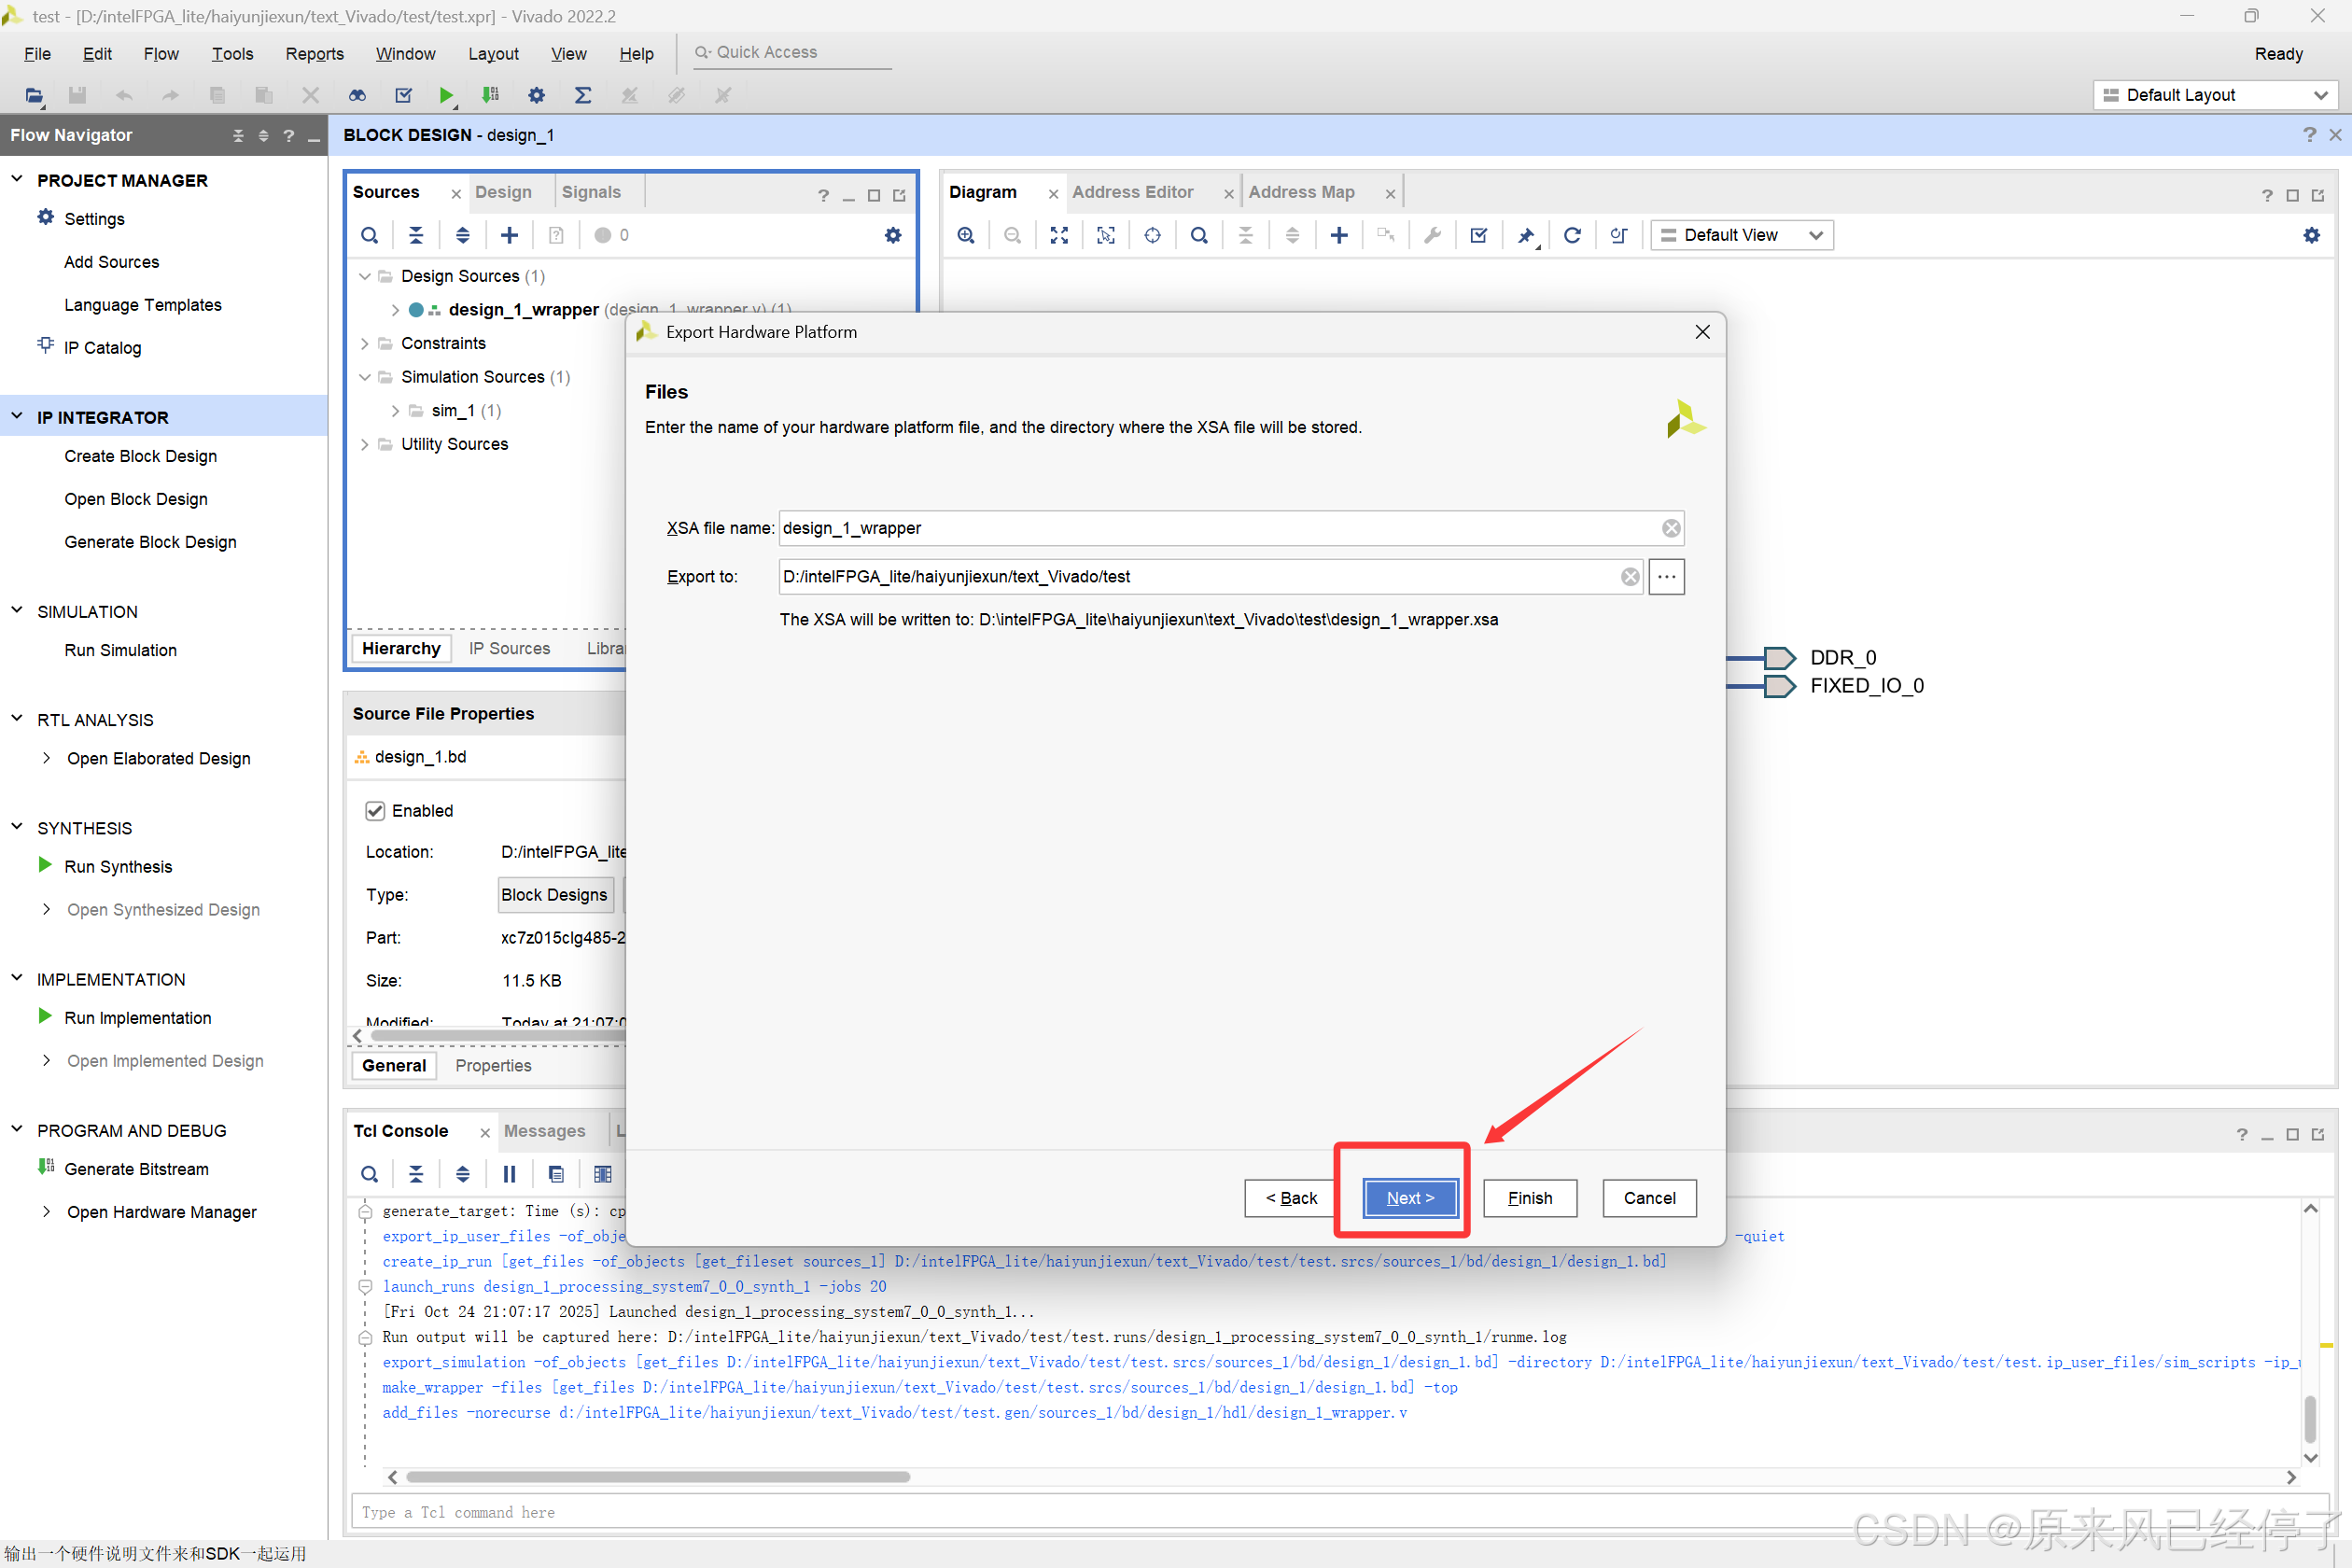
Task: Click the Next button in export dialog
Action: click(x=1409, y=1198)
